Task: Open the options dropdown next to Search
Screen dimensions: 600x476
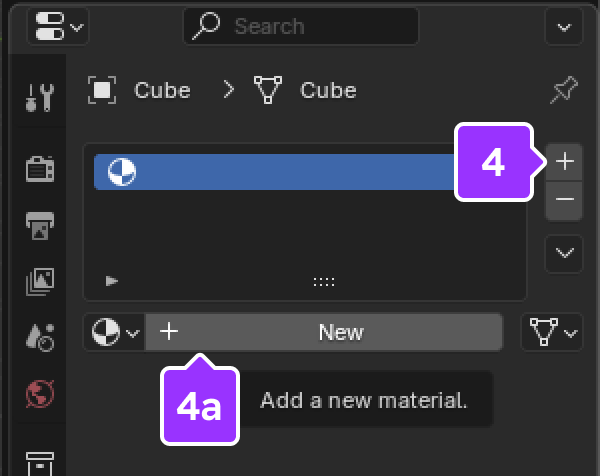Action: click(x=564, y=26)
